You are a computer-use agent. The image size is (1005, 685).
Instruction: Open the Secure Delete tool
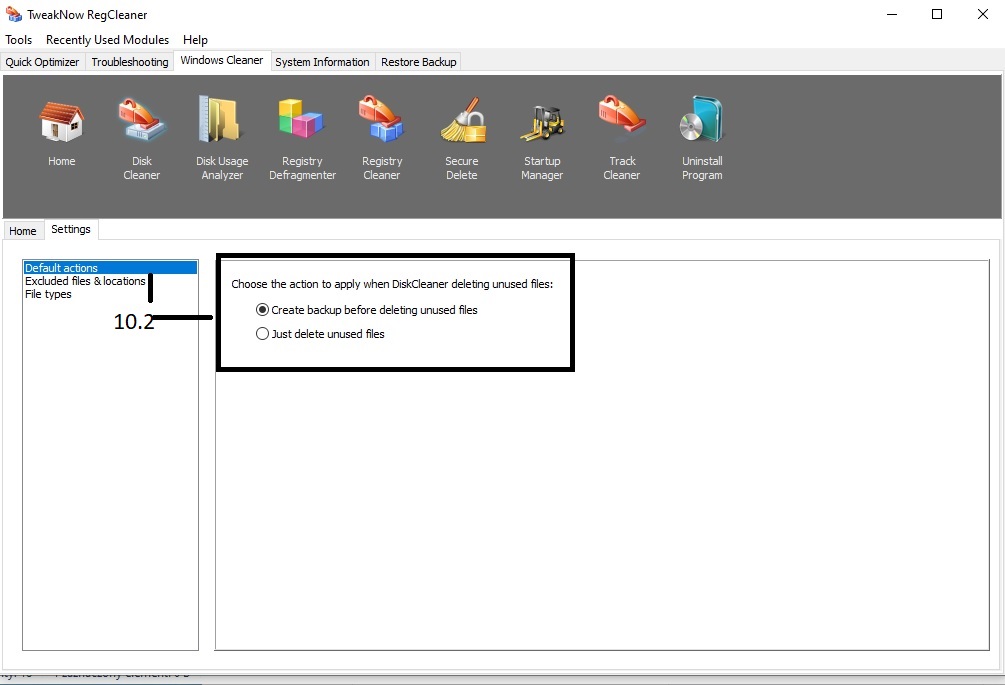tap(462, 138)
